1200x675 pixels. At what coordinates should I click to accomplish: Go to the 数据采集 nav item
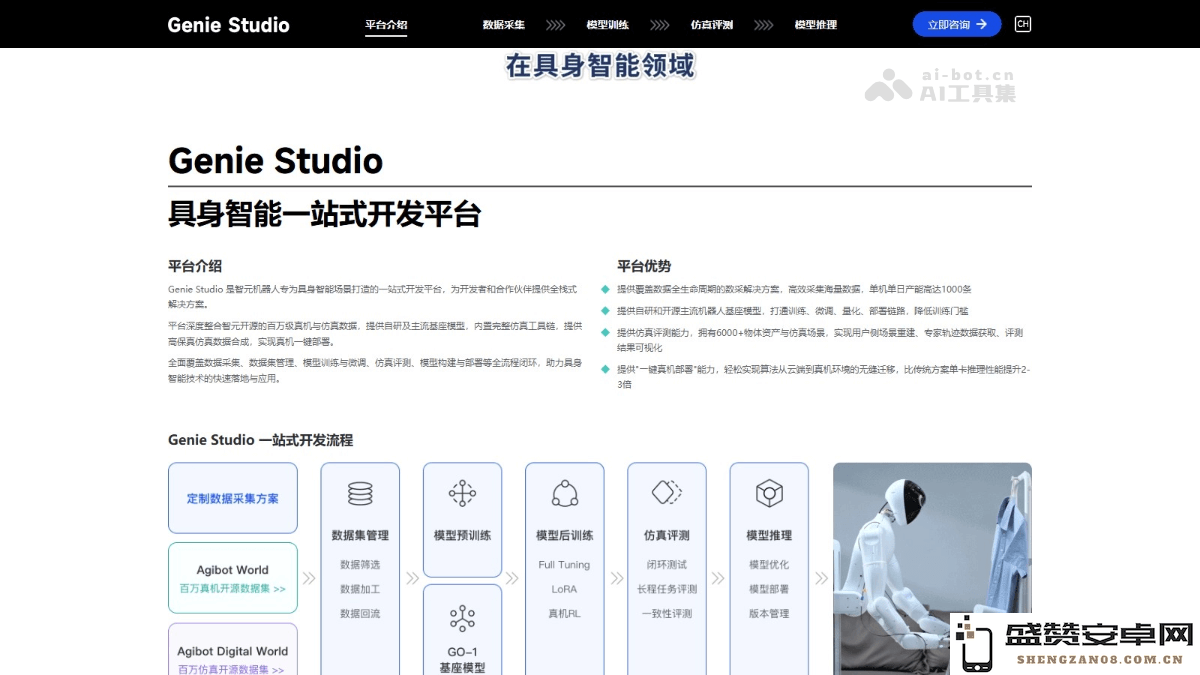503,25
